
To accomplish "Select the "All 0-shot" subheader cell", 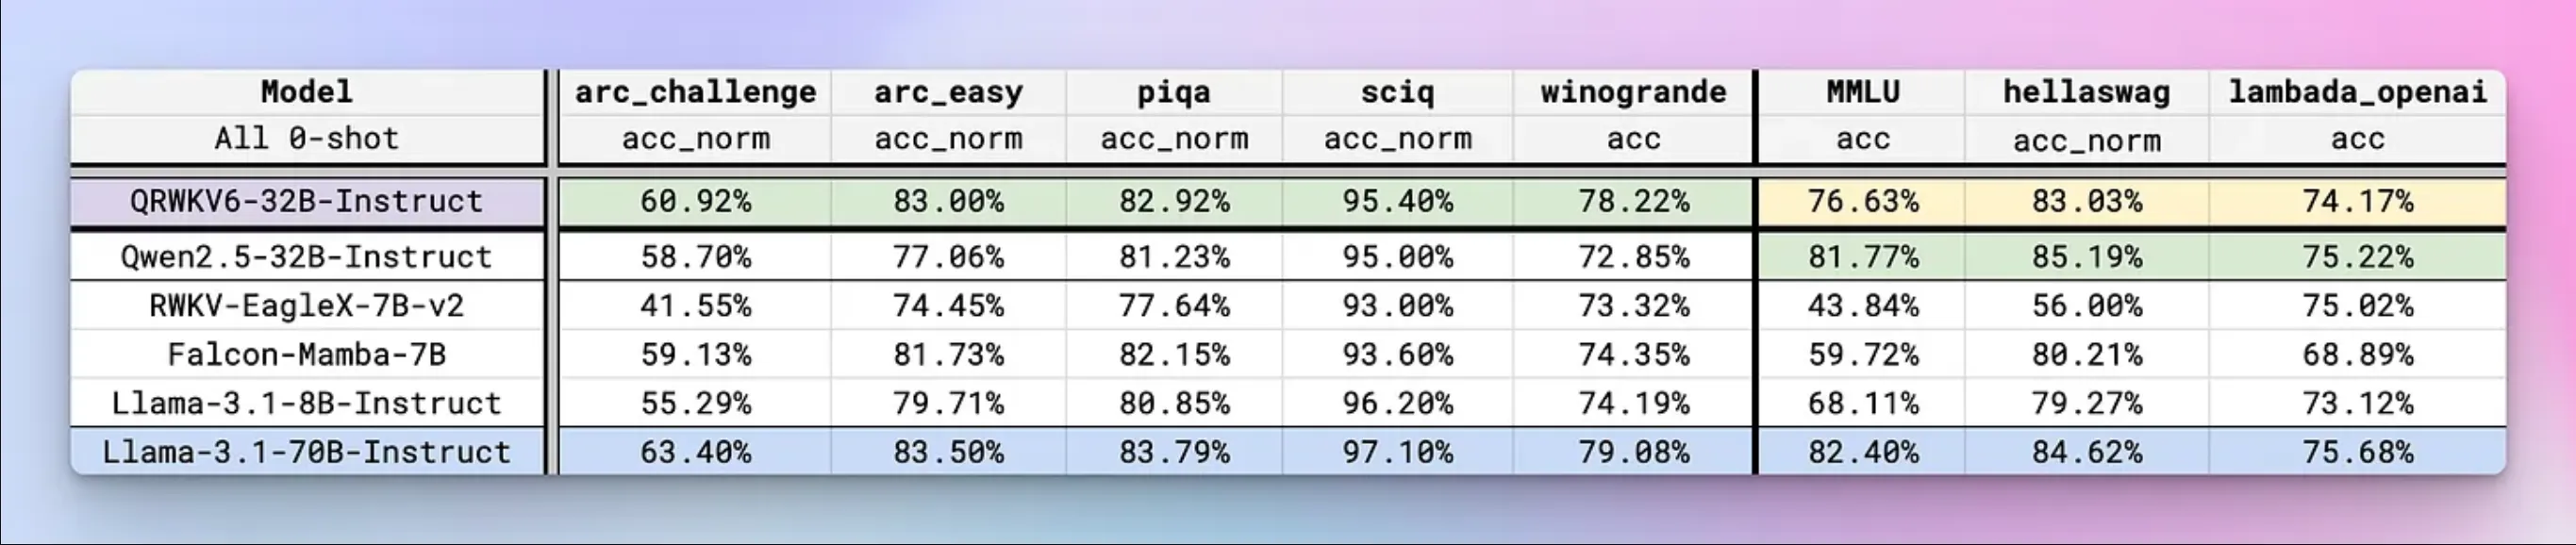I will (306, 138).
